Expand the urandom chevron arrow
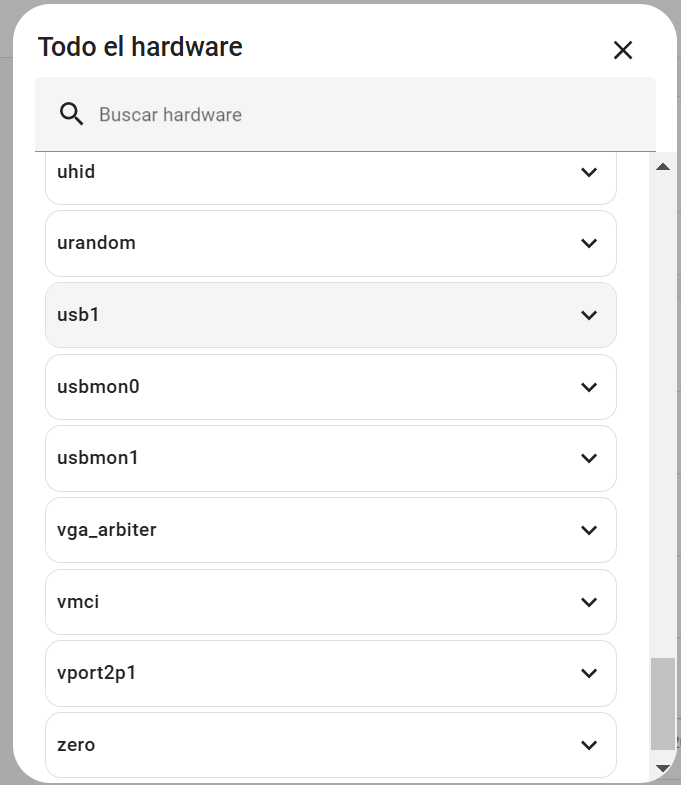Image resolution: width=681 pixels, height=785 pixels. click(589, 243)
